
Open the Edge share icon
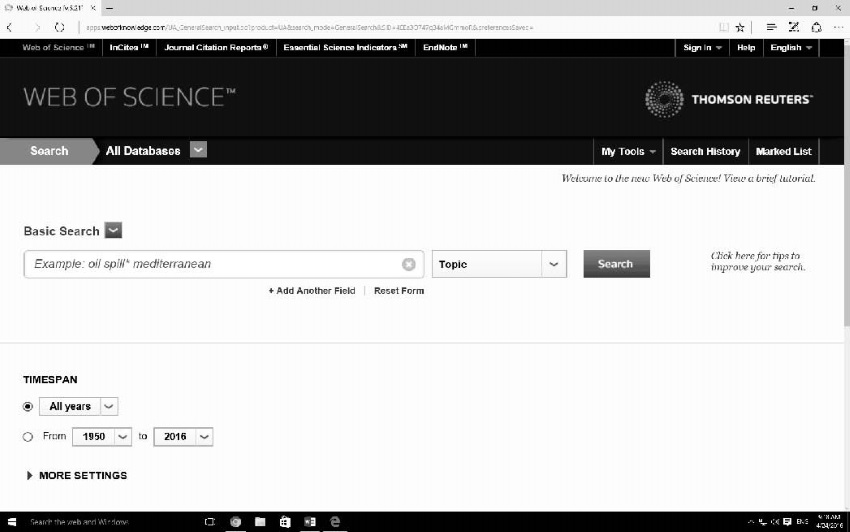click(816, 27)
